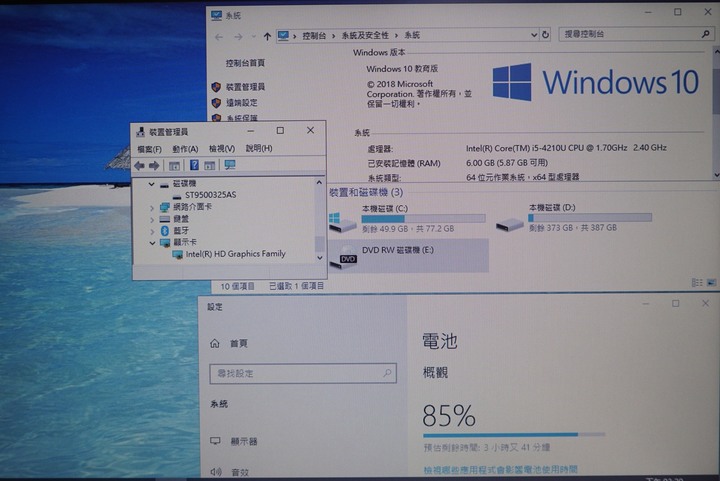This screenshot has height=481, width=720.
Task: Click the properties pane icon next to Help
Action: [x=209, y=165]
